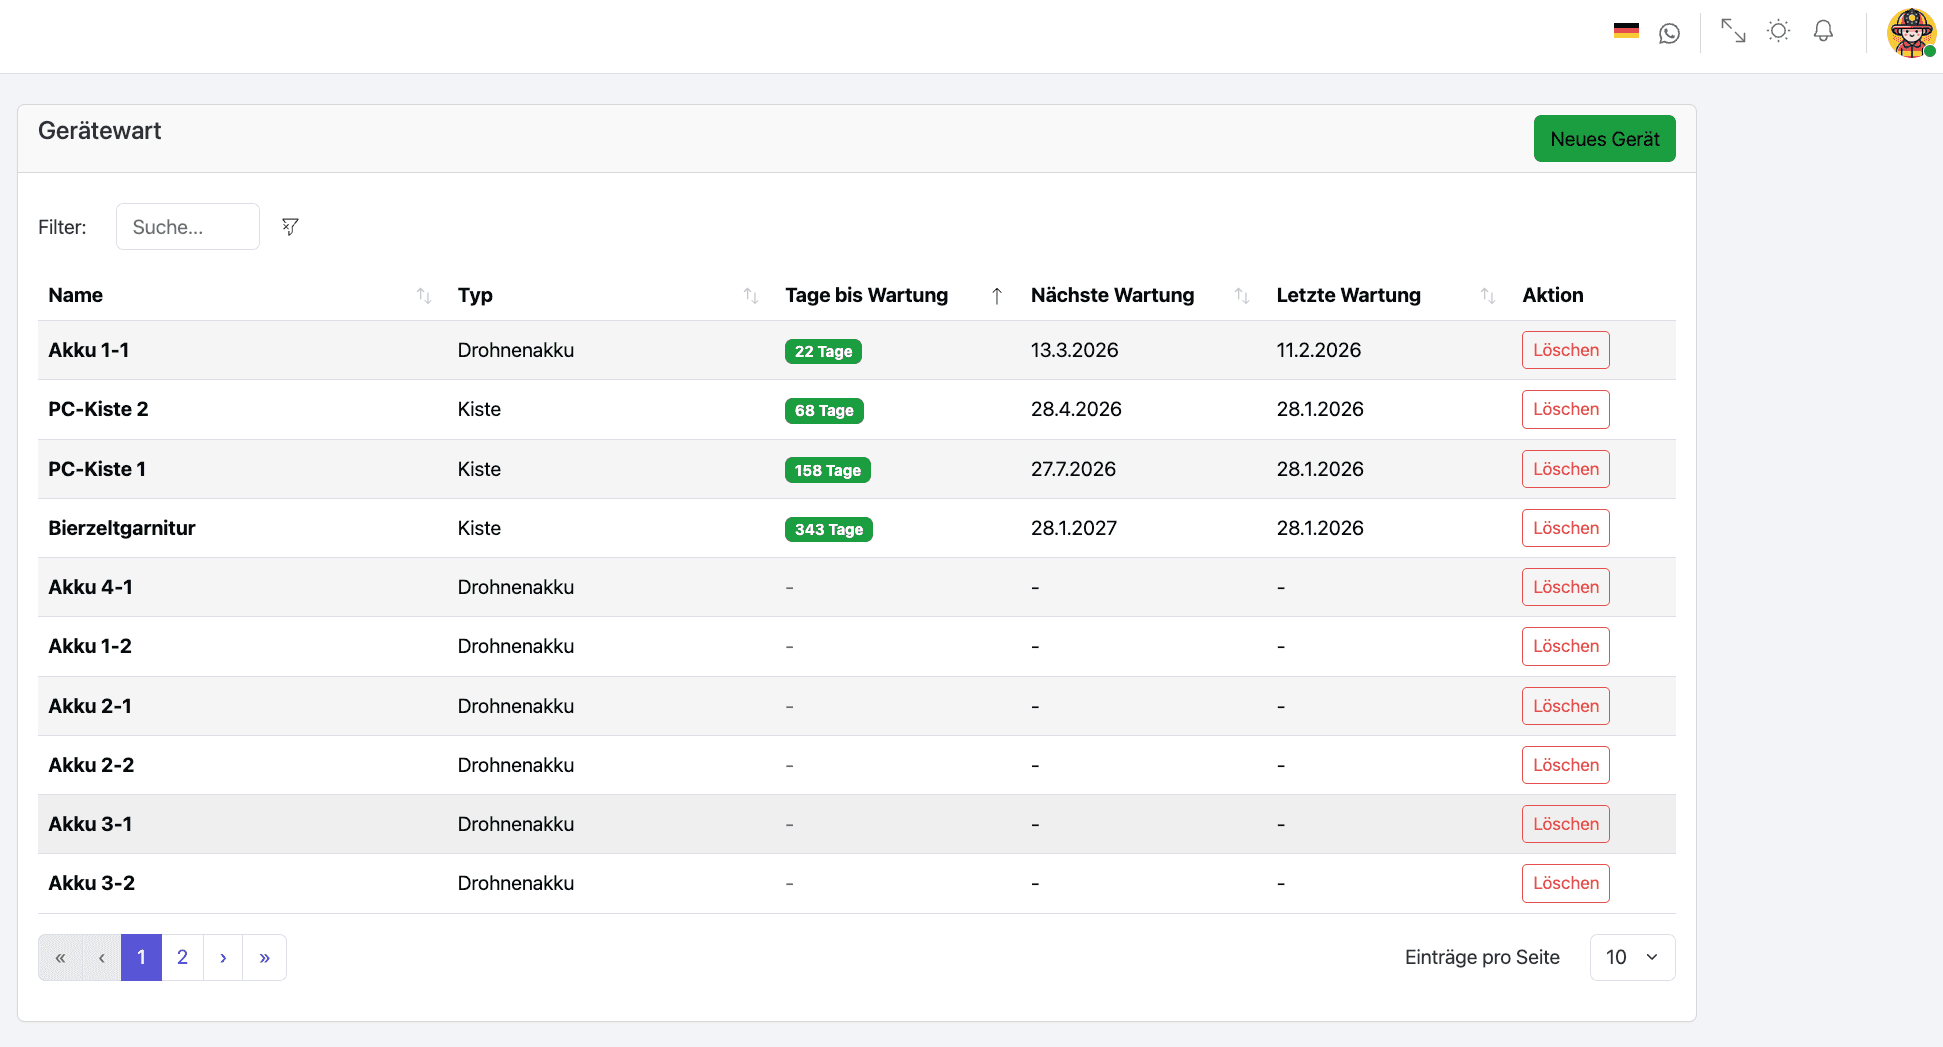Jump to last page with double chevron
Viewport: 1943px width, 1047px height.
[264, 957]
